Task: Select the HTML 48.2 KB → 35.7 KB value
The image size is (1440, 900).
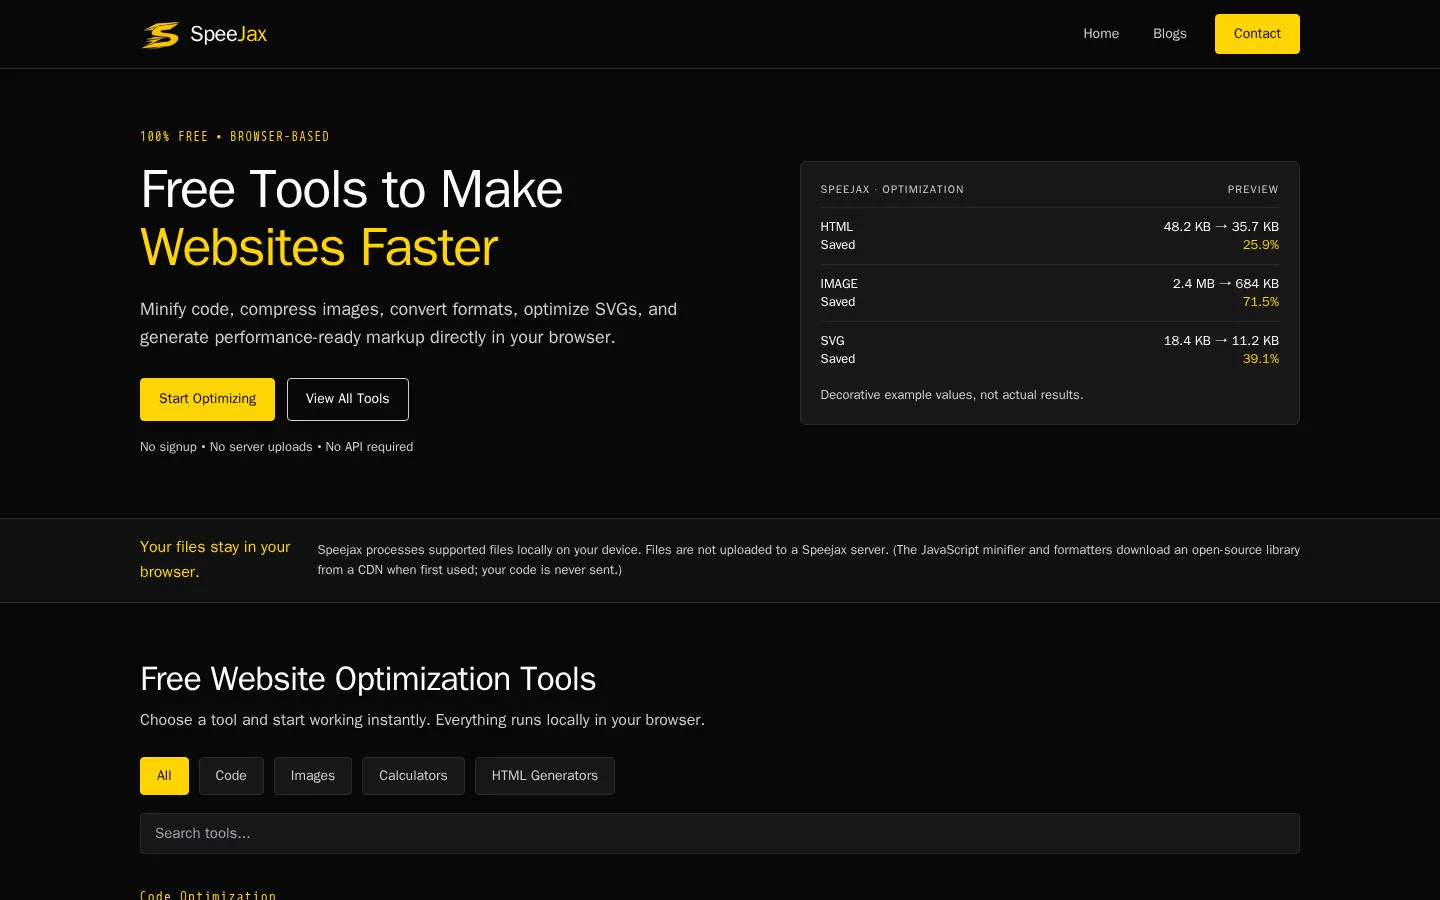Action: (x=1221, y=227)
